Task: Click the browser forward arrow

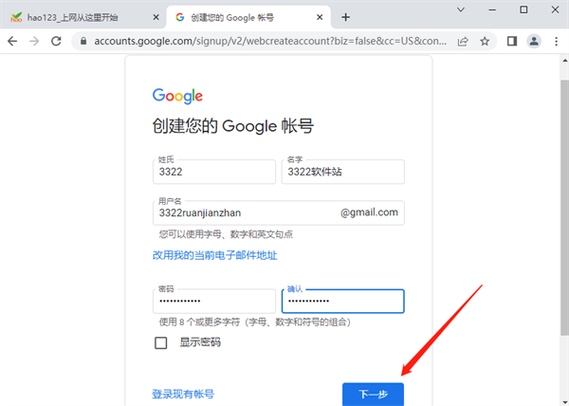Action: [34, 41]
